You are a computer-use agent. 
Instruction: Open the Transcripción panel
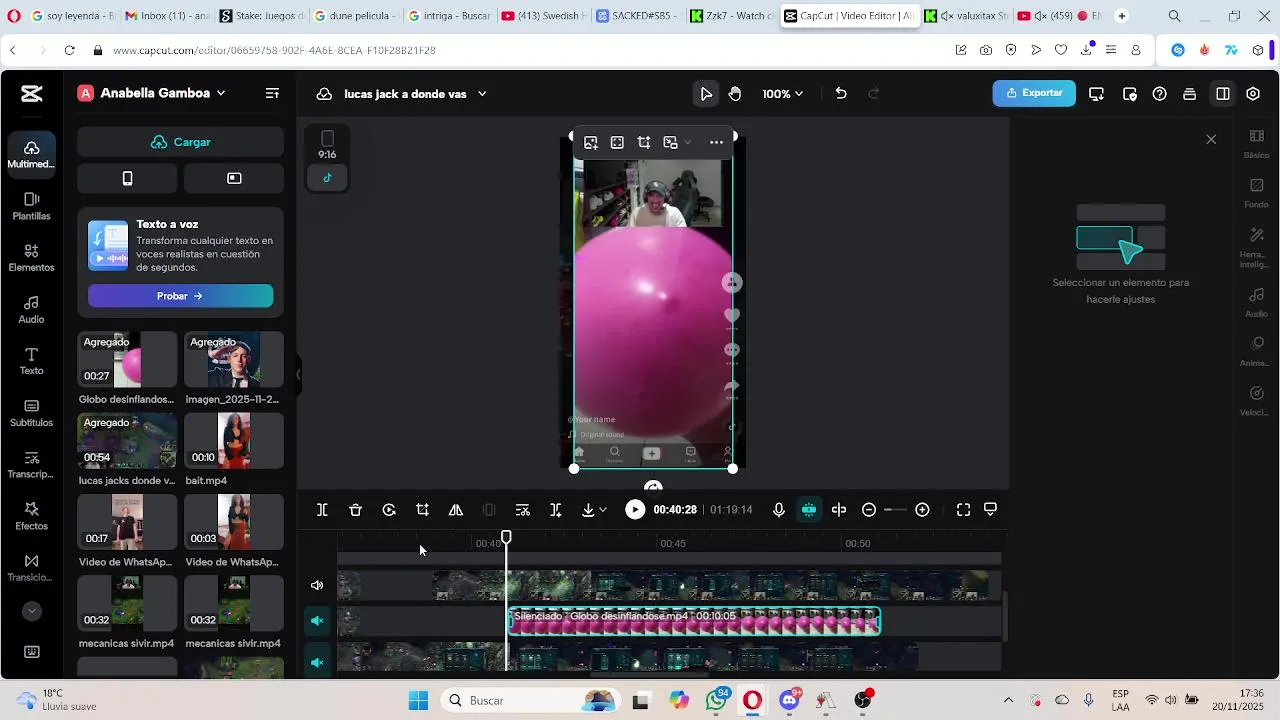tap(31, 465)
